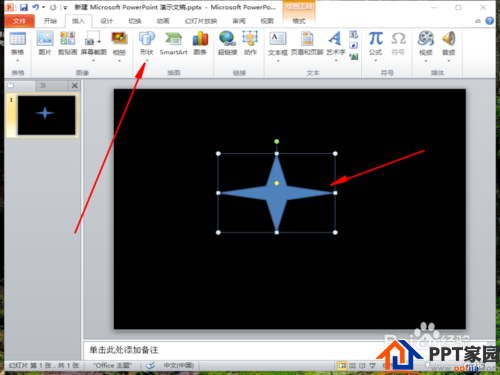The image size is (500, 375).
Task: Click the small insert object icon
Action: point(354,57)
